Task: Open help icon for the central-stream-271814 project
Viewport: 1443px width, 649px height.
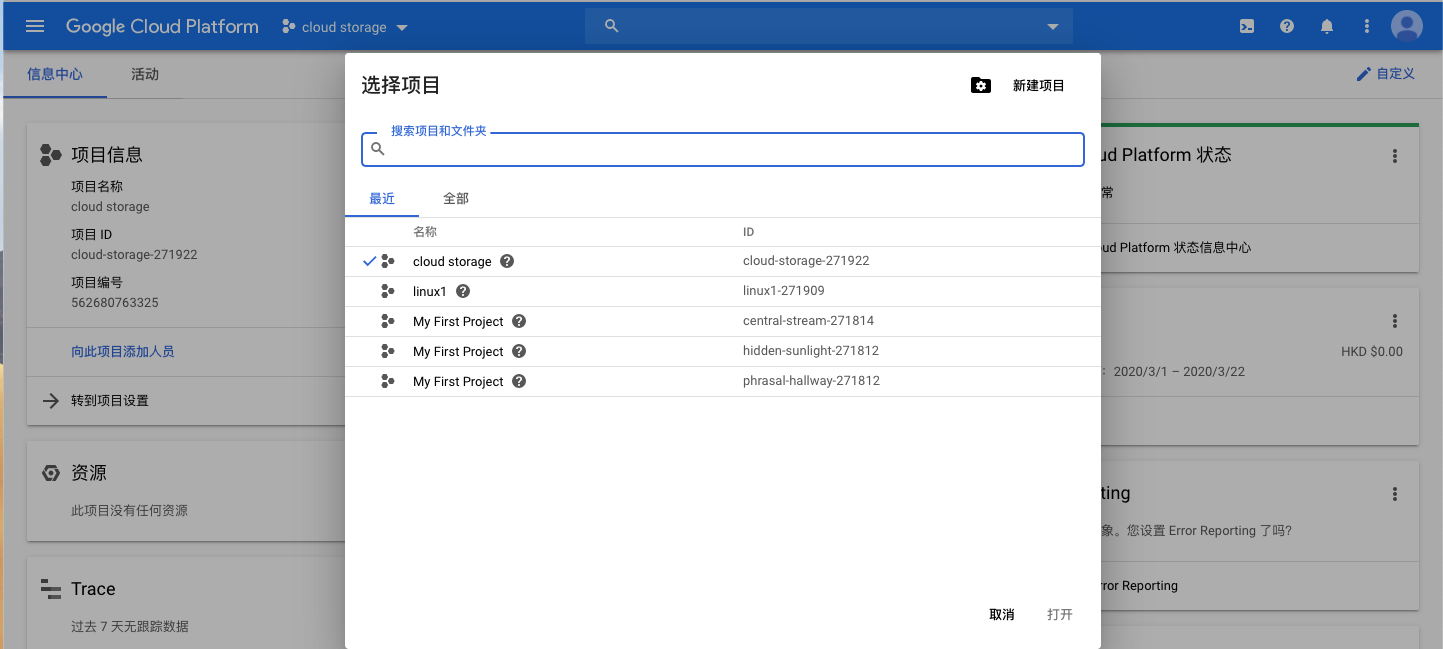Action: click(519, 321)
